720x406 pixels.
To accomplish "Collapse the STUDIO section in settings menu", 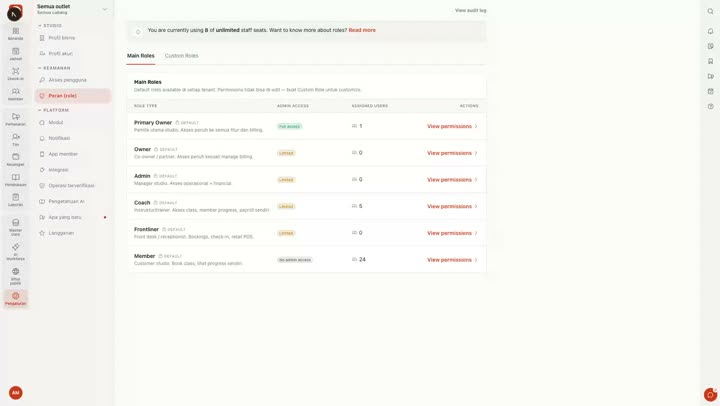I will pos(50,26).
